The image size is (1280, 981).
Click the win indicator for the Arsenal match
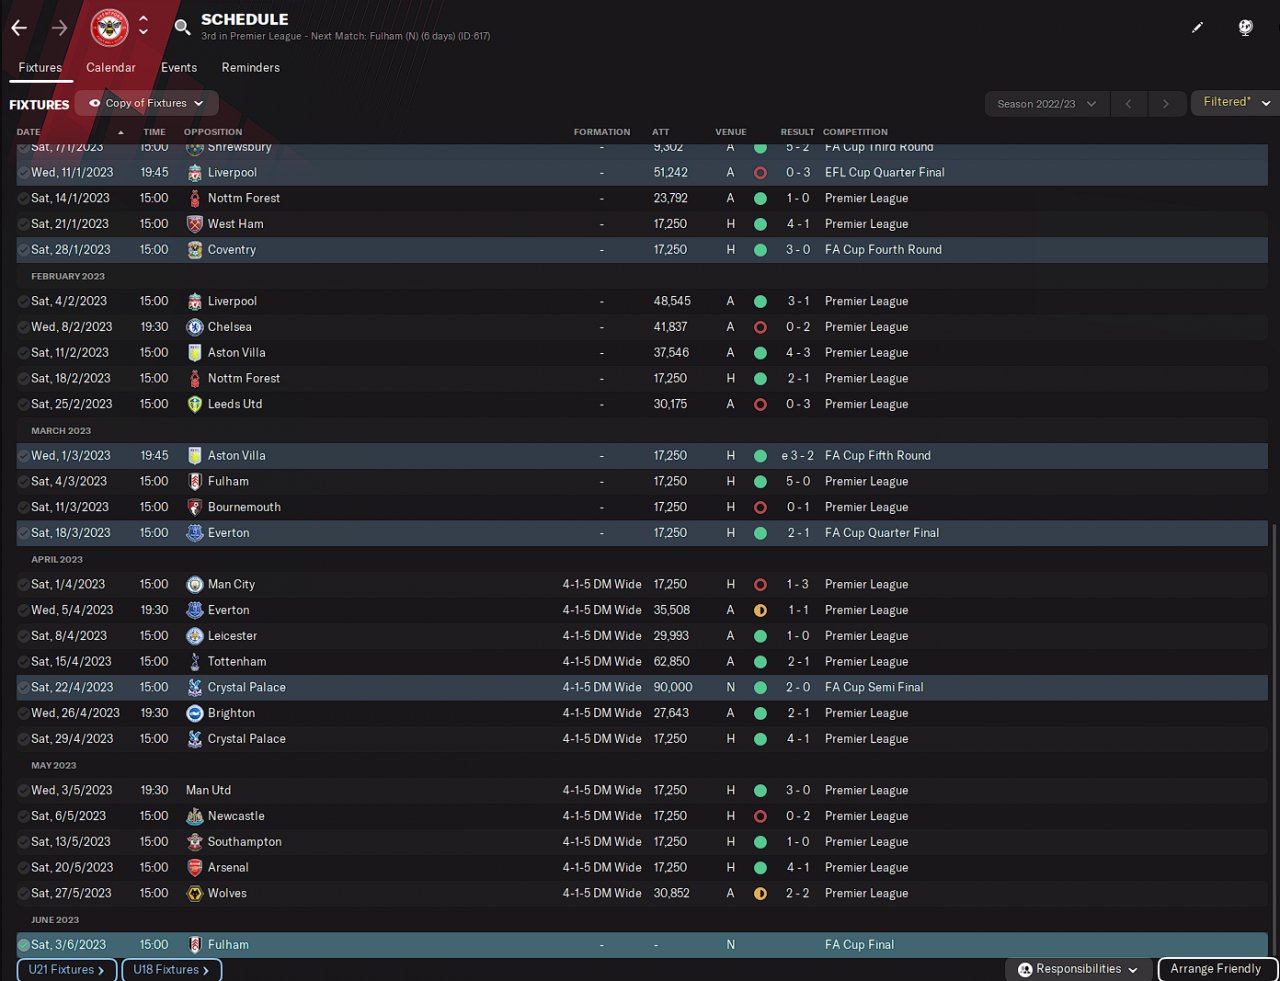coord(760,868)
